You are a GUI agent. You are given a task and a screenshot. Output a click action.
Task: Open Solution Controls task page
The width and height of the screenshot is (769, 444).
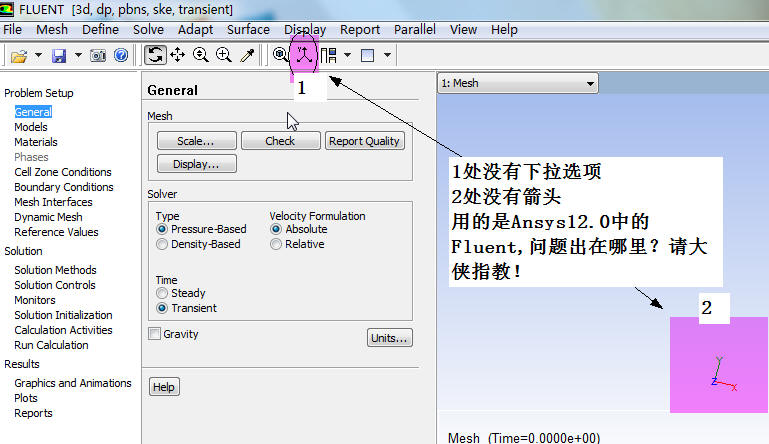tap(55, 285)
